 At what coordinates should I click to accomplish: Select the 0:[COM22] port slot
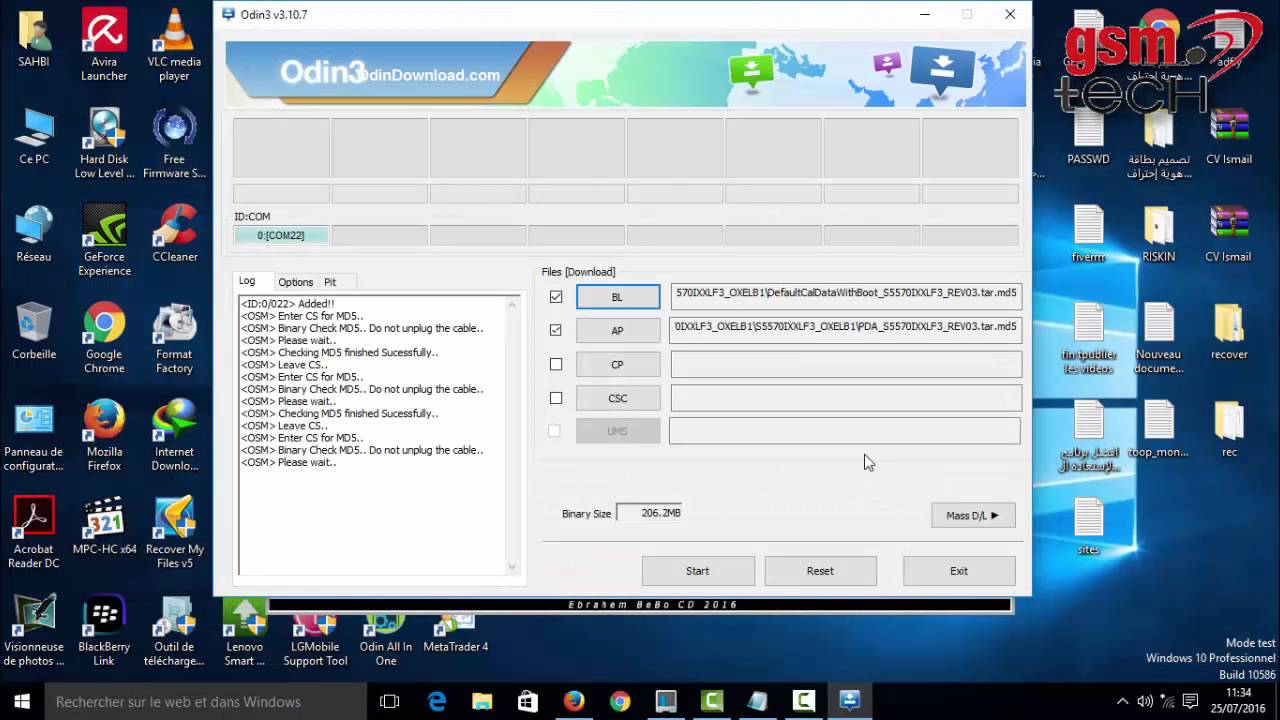point(281,235)
